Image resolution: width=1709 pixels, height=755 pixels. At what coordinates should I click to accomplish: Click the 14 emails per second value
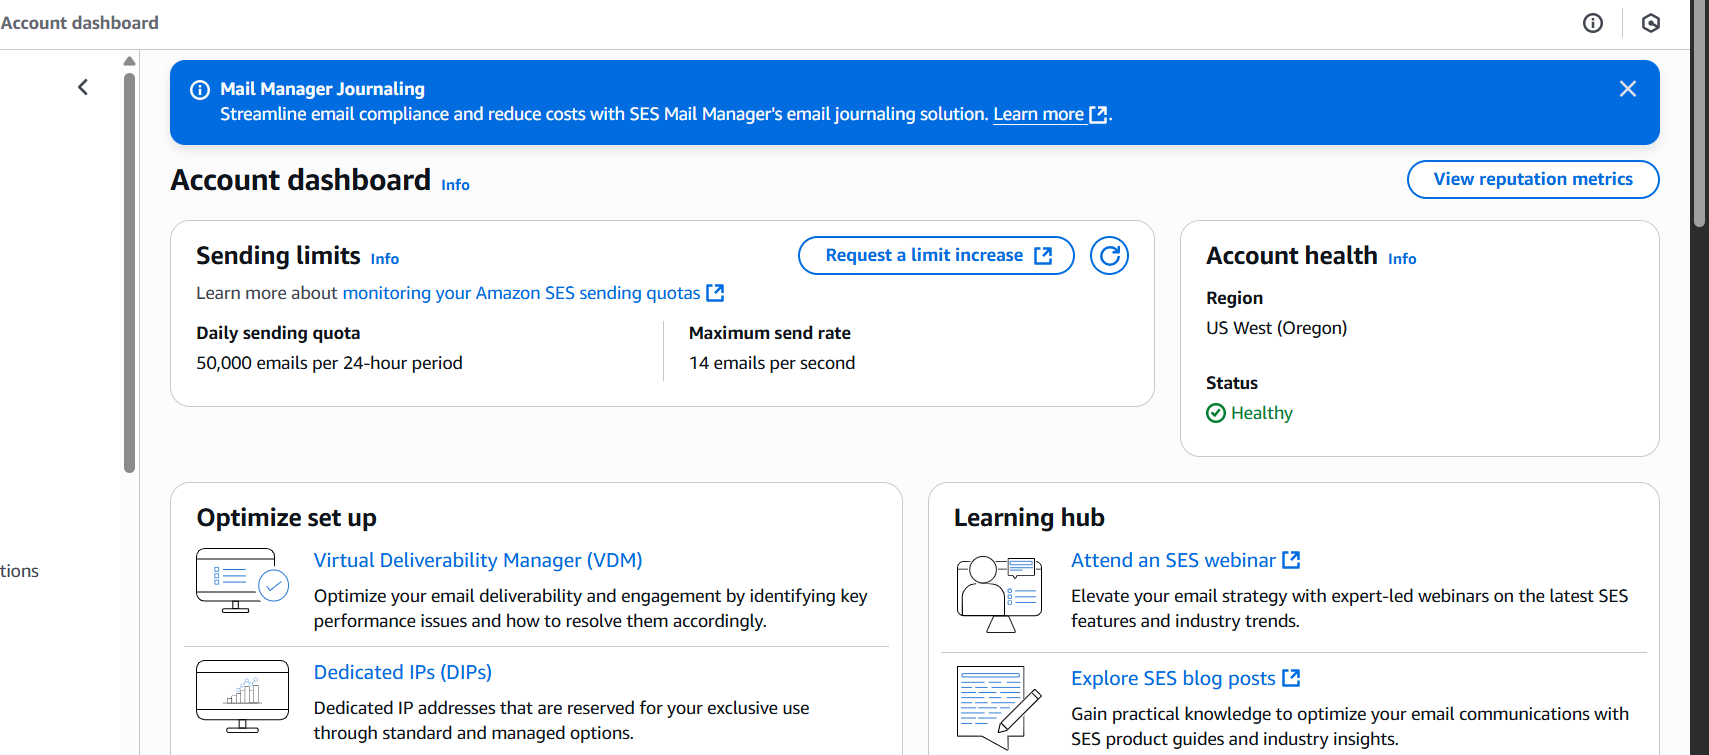tap(772, 363)
